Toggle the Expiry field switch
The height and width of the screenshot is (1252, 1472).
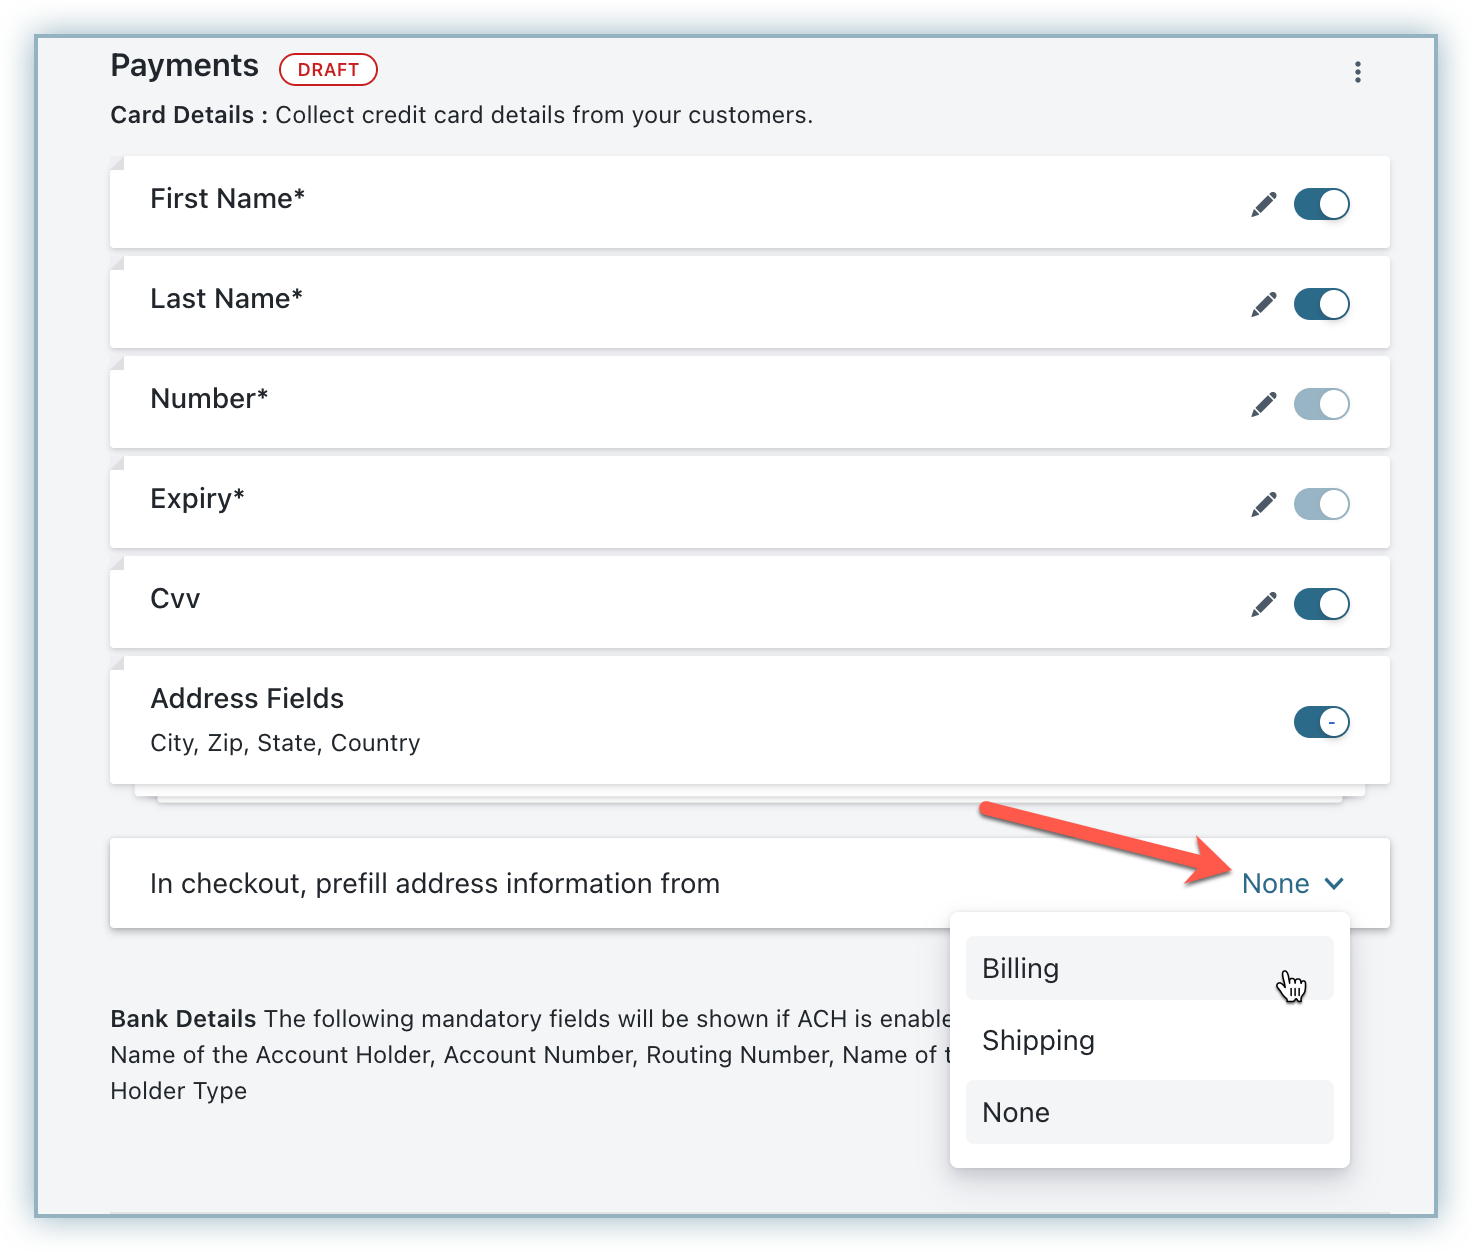(x=1321, y=504)
